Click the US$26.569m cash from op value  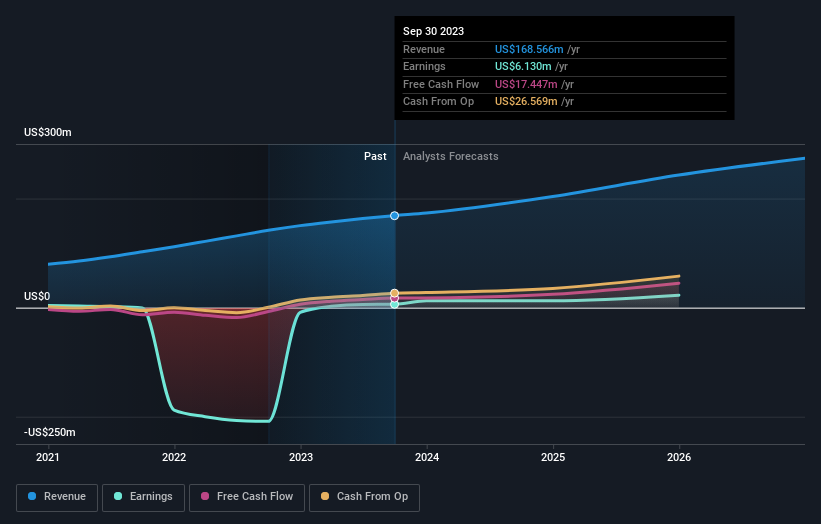point(526,102)
